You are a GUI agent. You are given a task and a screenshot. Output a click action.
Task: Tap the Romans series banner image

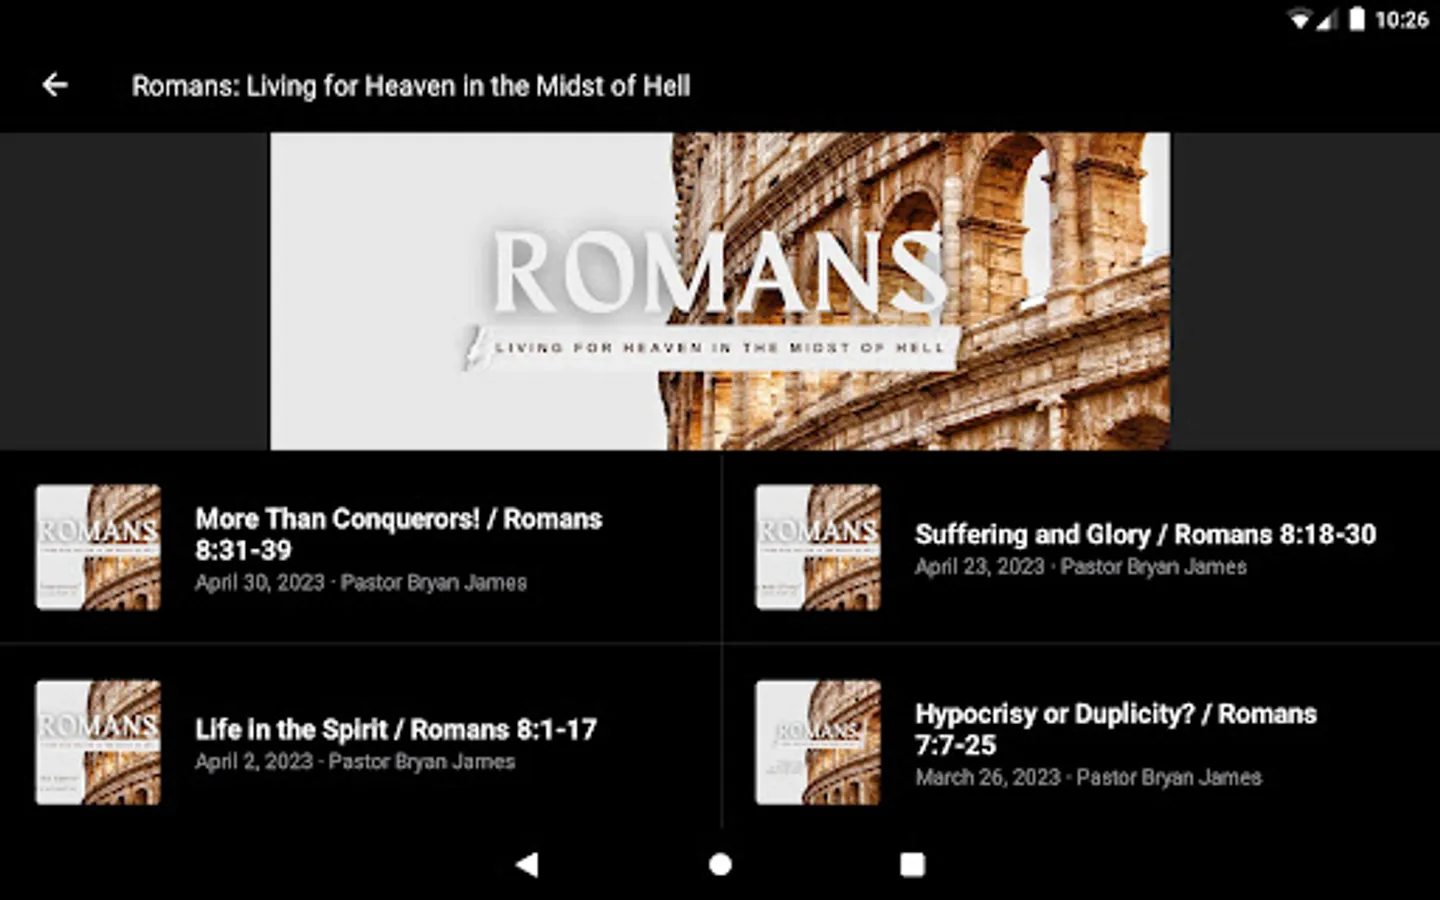point(720,291)
